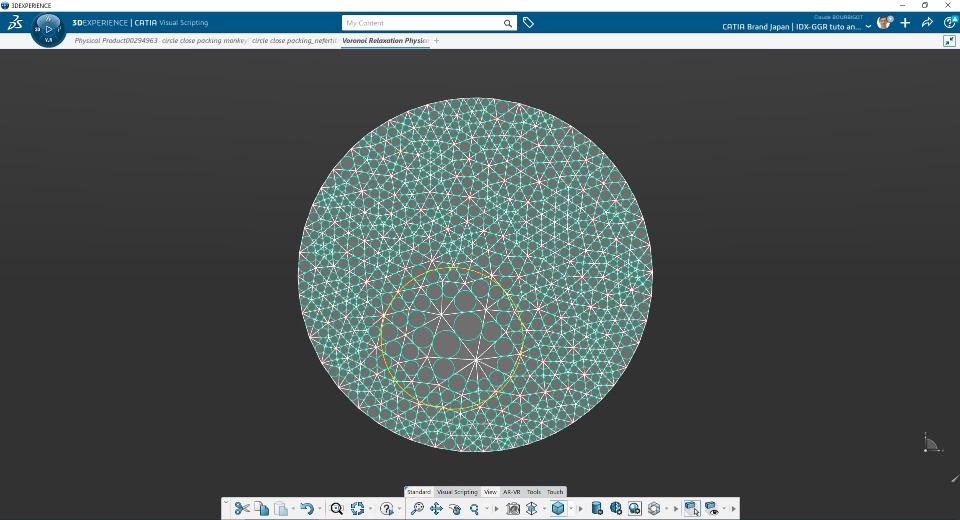960x520 pixels.
Task: Expand the Undo history arrow
Action: 320,509
